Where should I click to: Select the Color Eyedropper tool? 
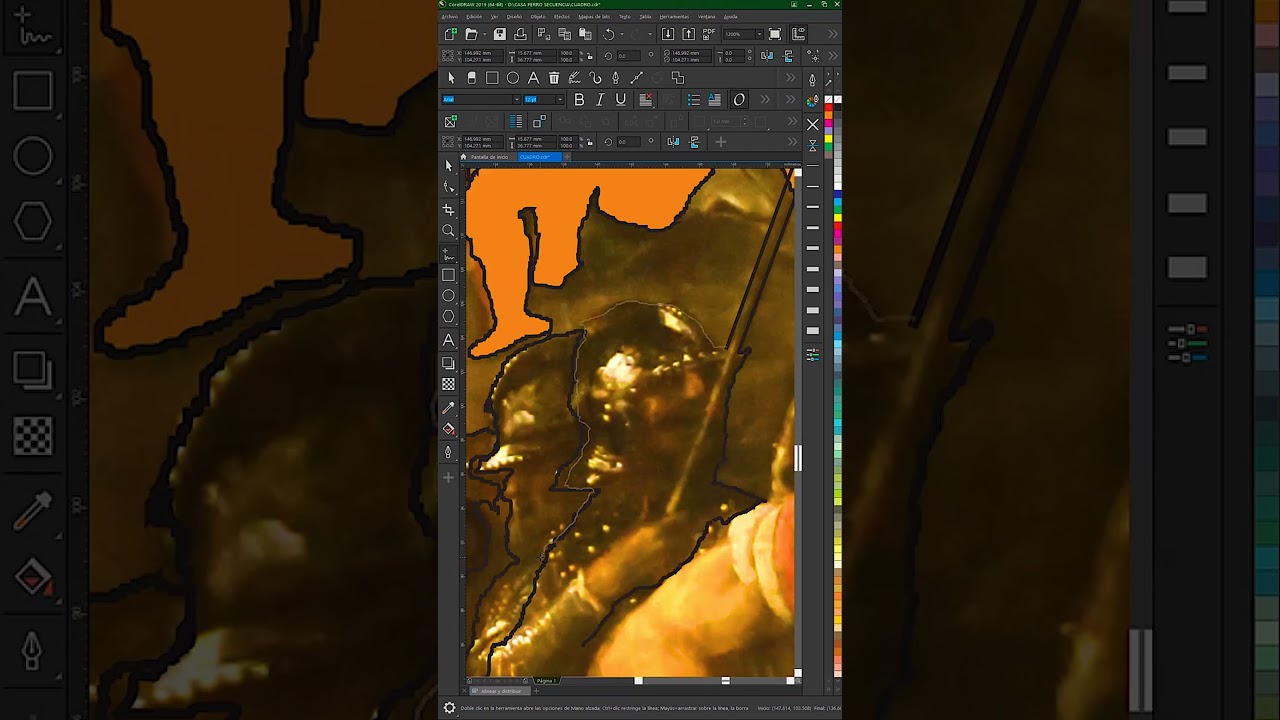tap(449, 408)
